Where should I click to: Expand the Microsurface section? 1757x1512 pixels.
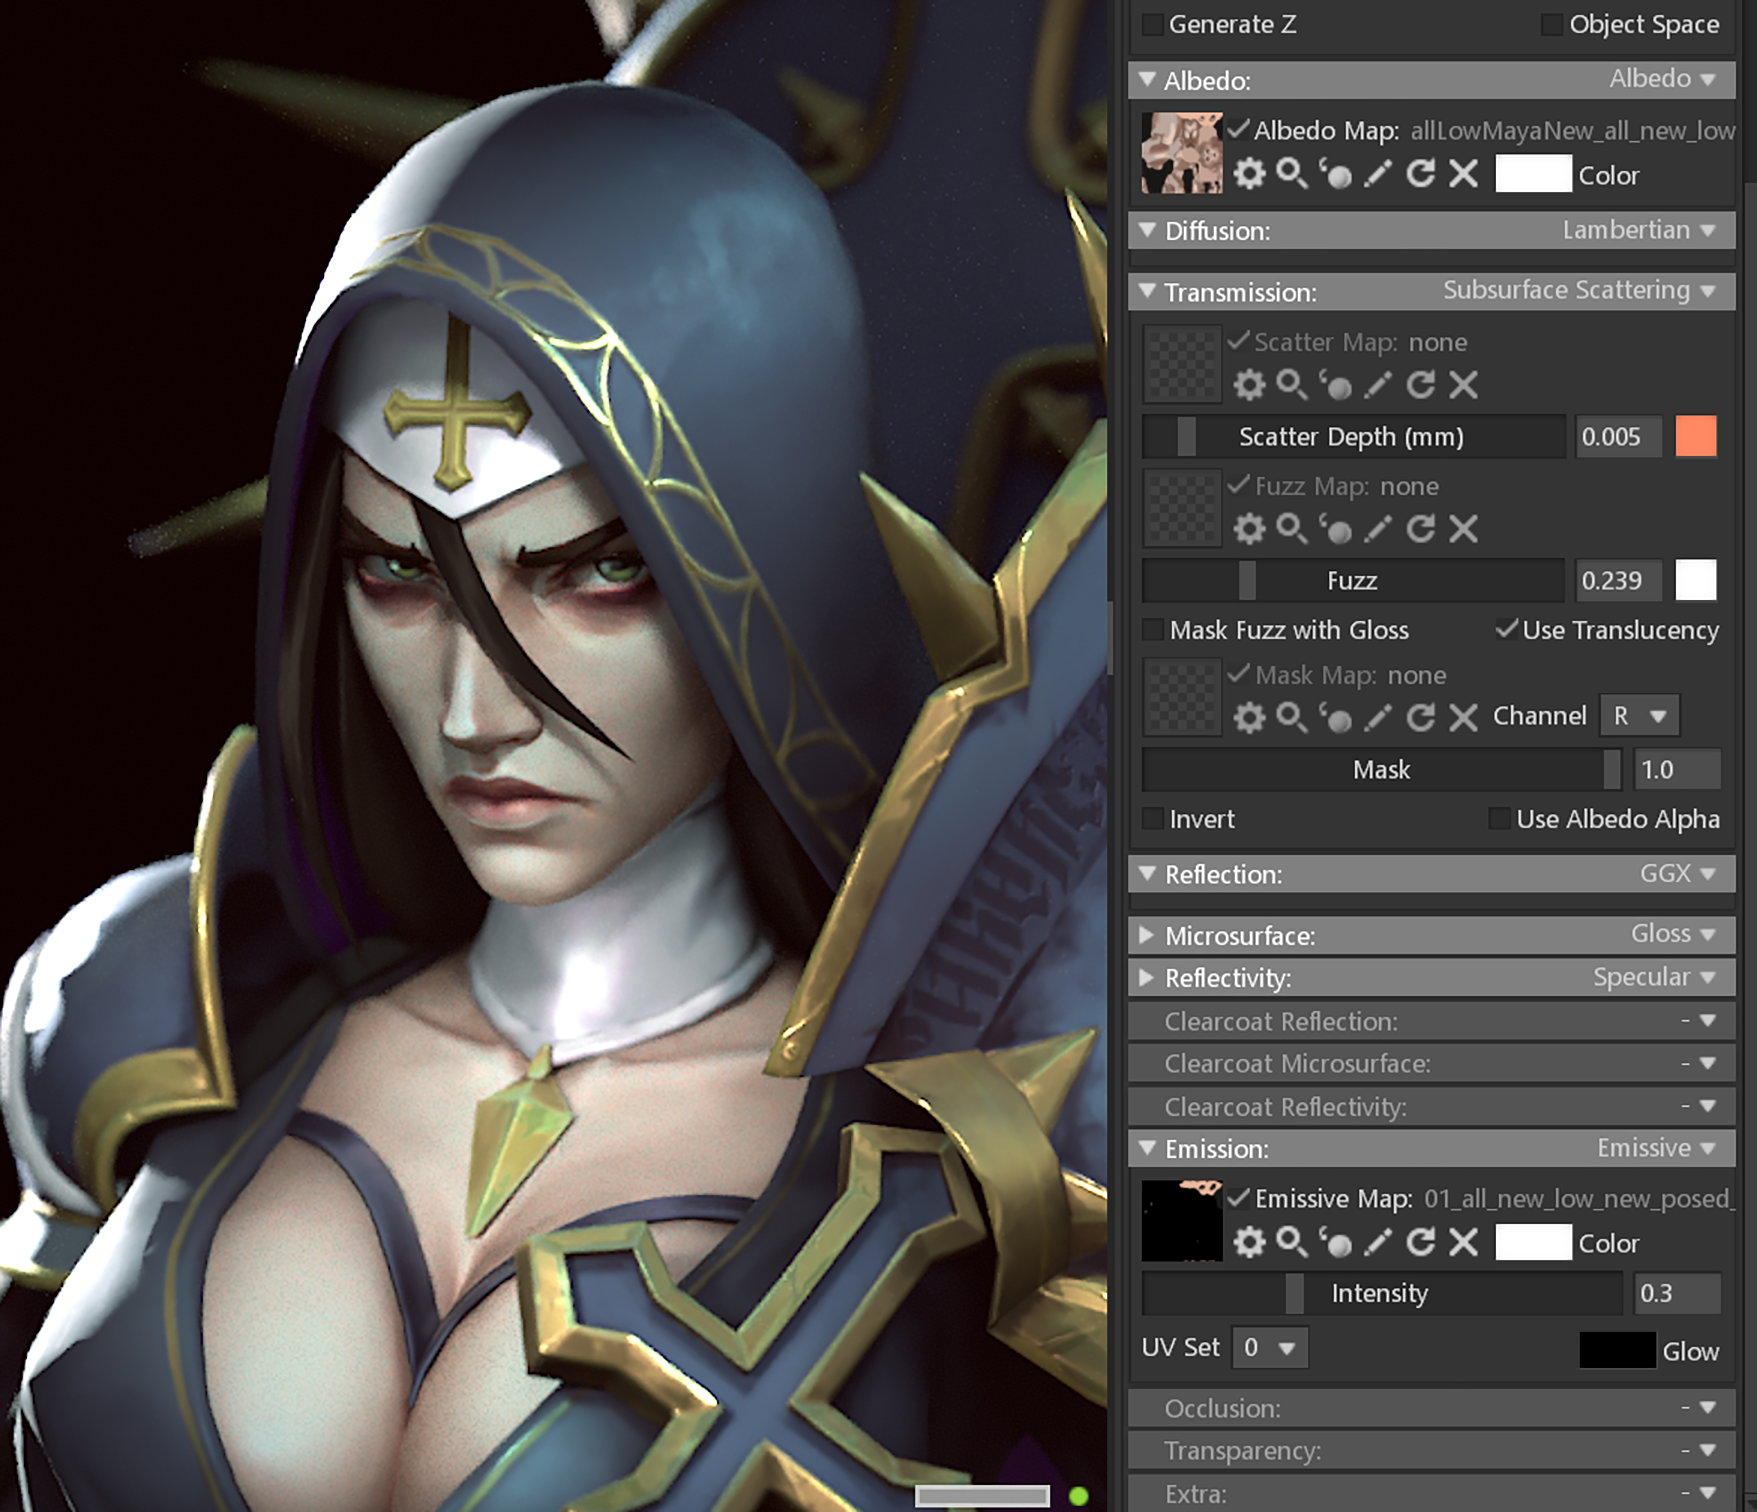[1147, 935]
